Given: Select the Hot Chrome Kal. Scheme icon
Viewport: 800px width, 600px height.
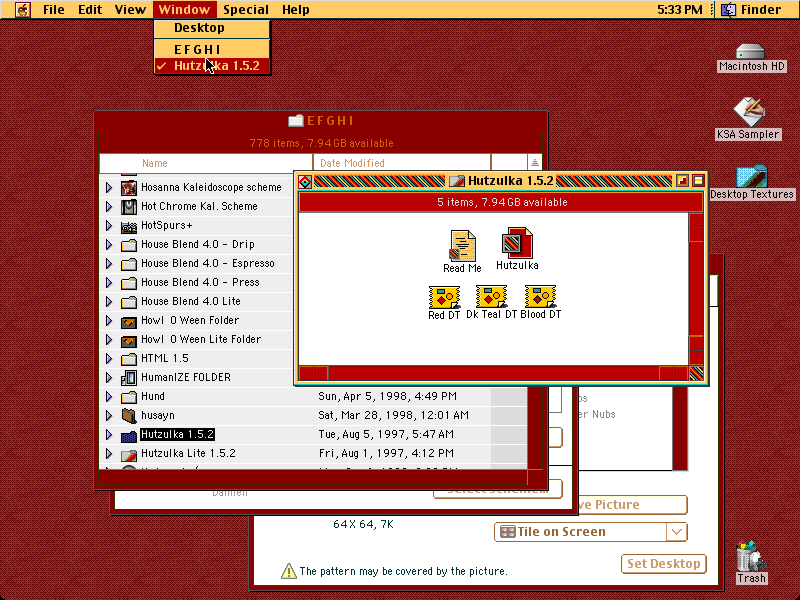Looking at the screenshot, I should 129,207.
